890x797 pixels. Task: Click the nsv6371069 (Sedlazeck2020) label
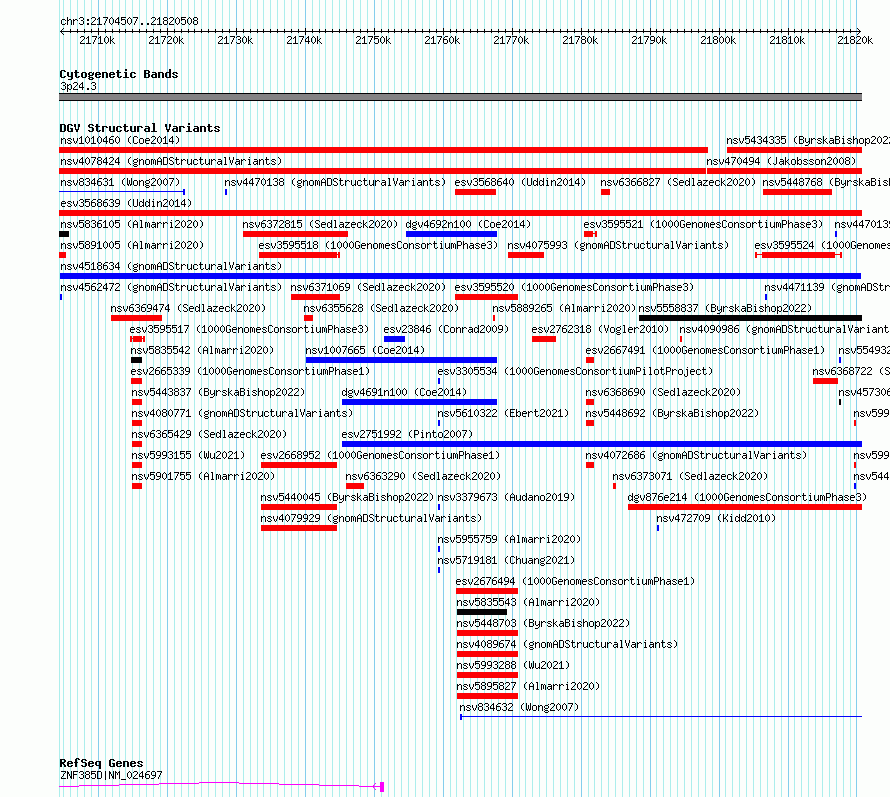[x=368, y=287]
